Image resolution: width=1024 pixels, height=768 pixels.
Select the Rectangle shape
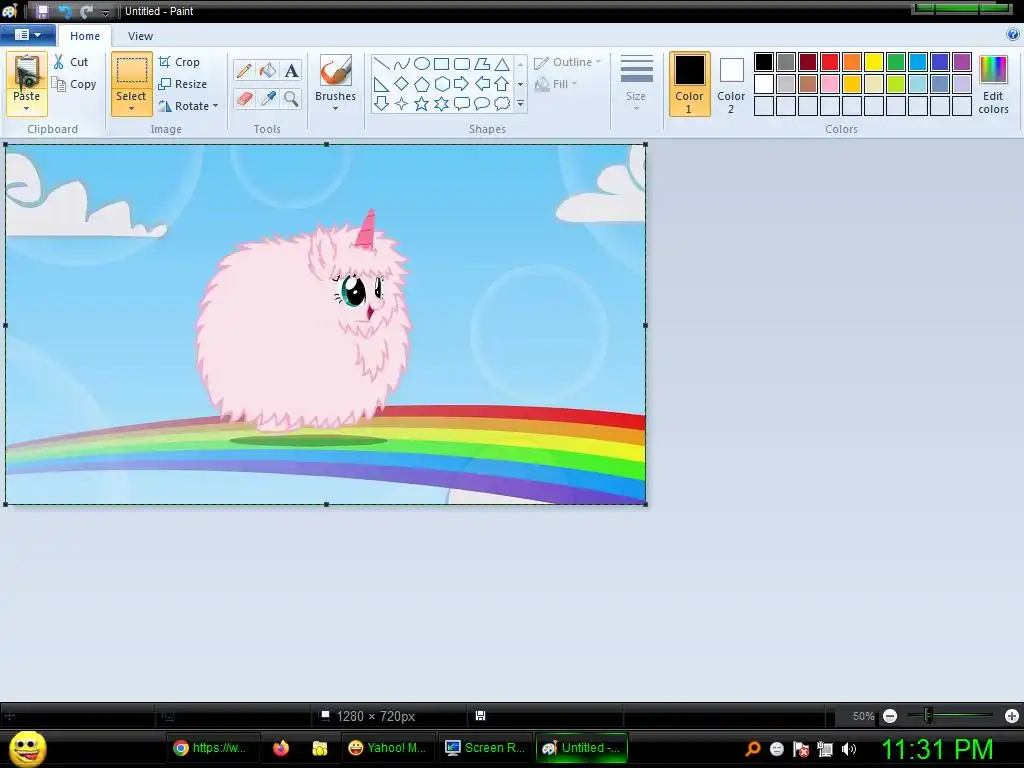click(441, 63)
